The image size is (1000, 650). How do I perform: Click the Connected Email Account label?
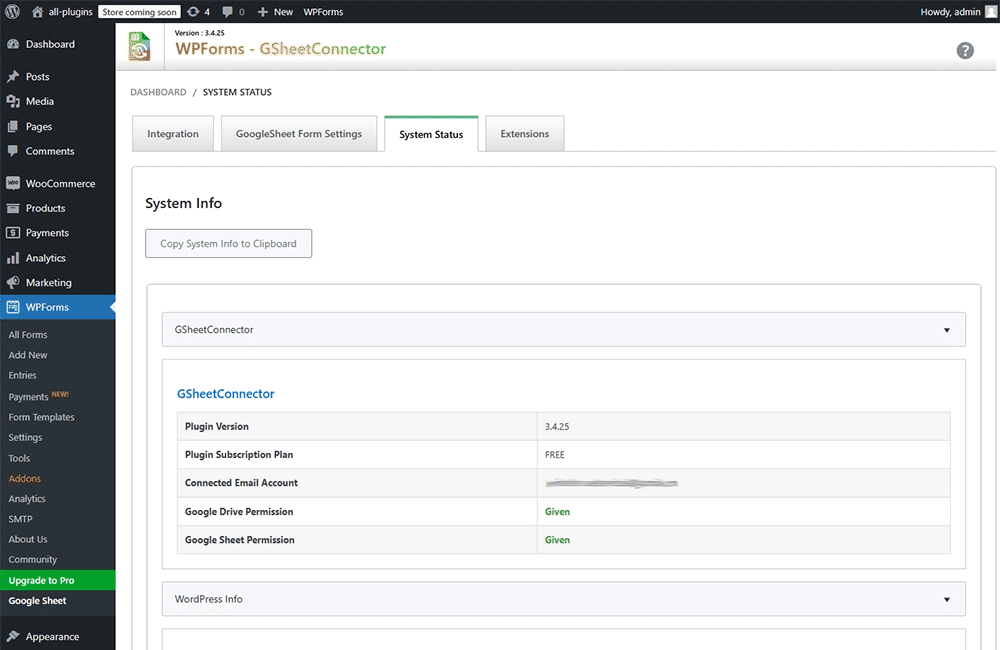click(x=241, y=483)
